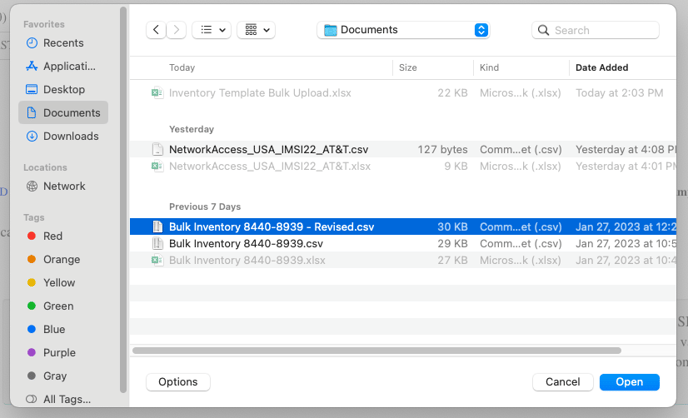Open Recents in the sidebar
The image size is (688, 418).
63,43
